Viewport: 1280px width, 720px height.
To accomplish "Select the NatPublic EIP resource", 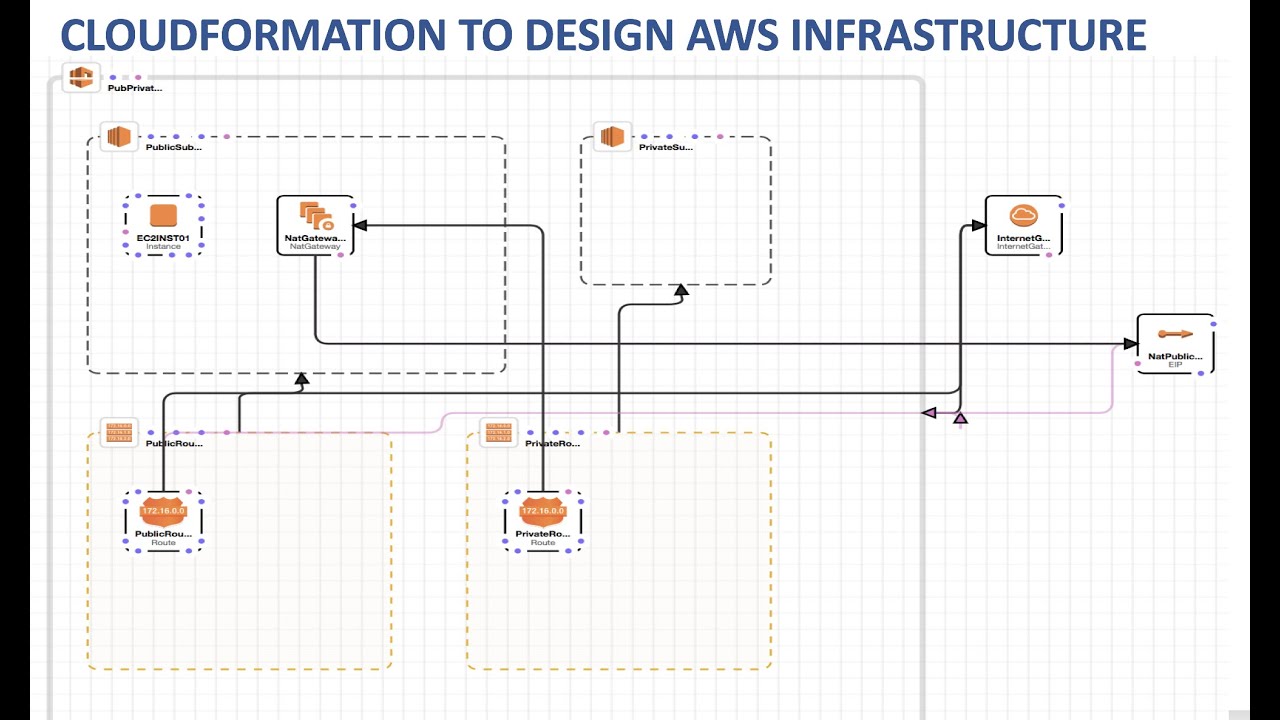I will (x=1175, y=344).
